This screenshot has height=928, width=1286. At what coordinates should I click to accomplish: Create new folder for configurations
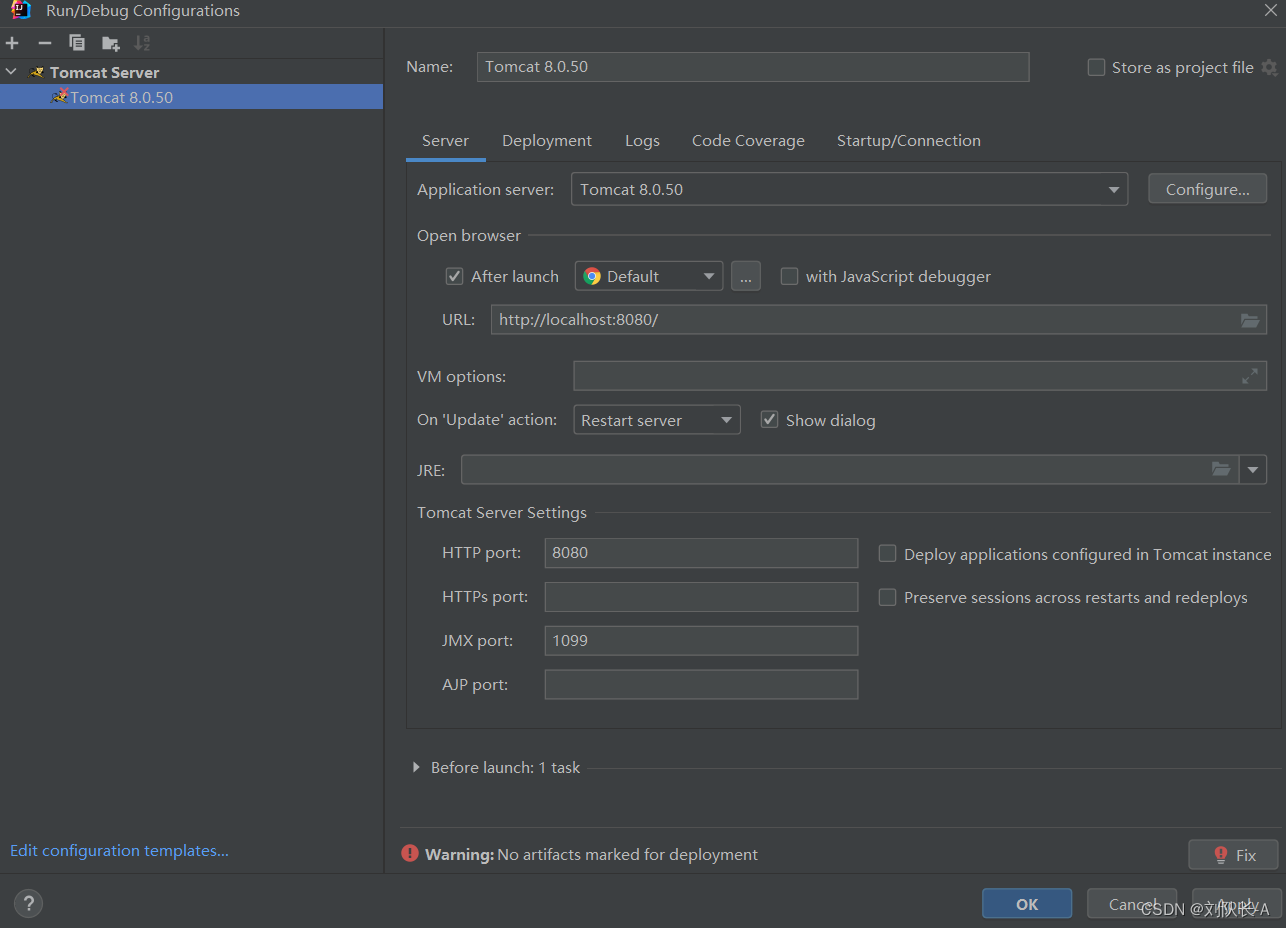110,43
